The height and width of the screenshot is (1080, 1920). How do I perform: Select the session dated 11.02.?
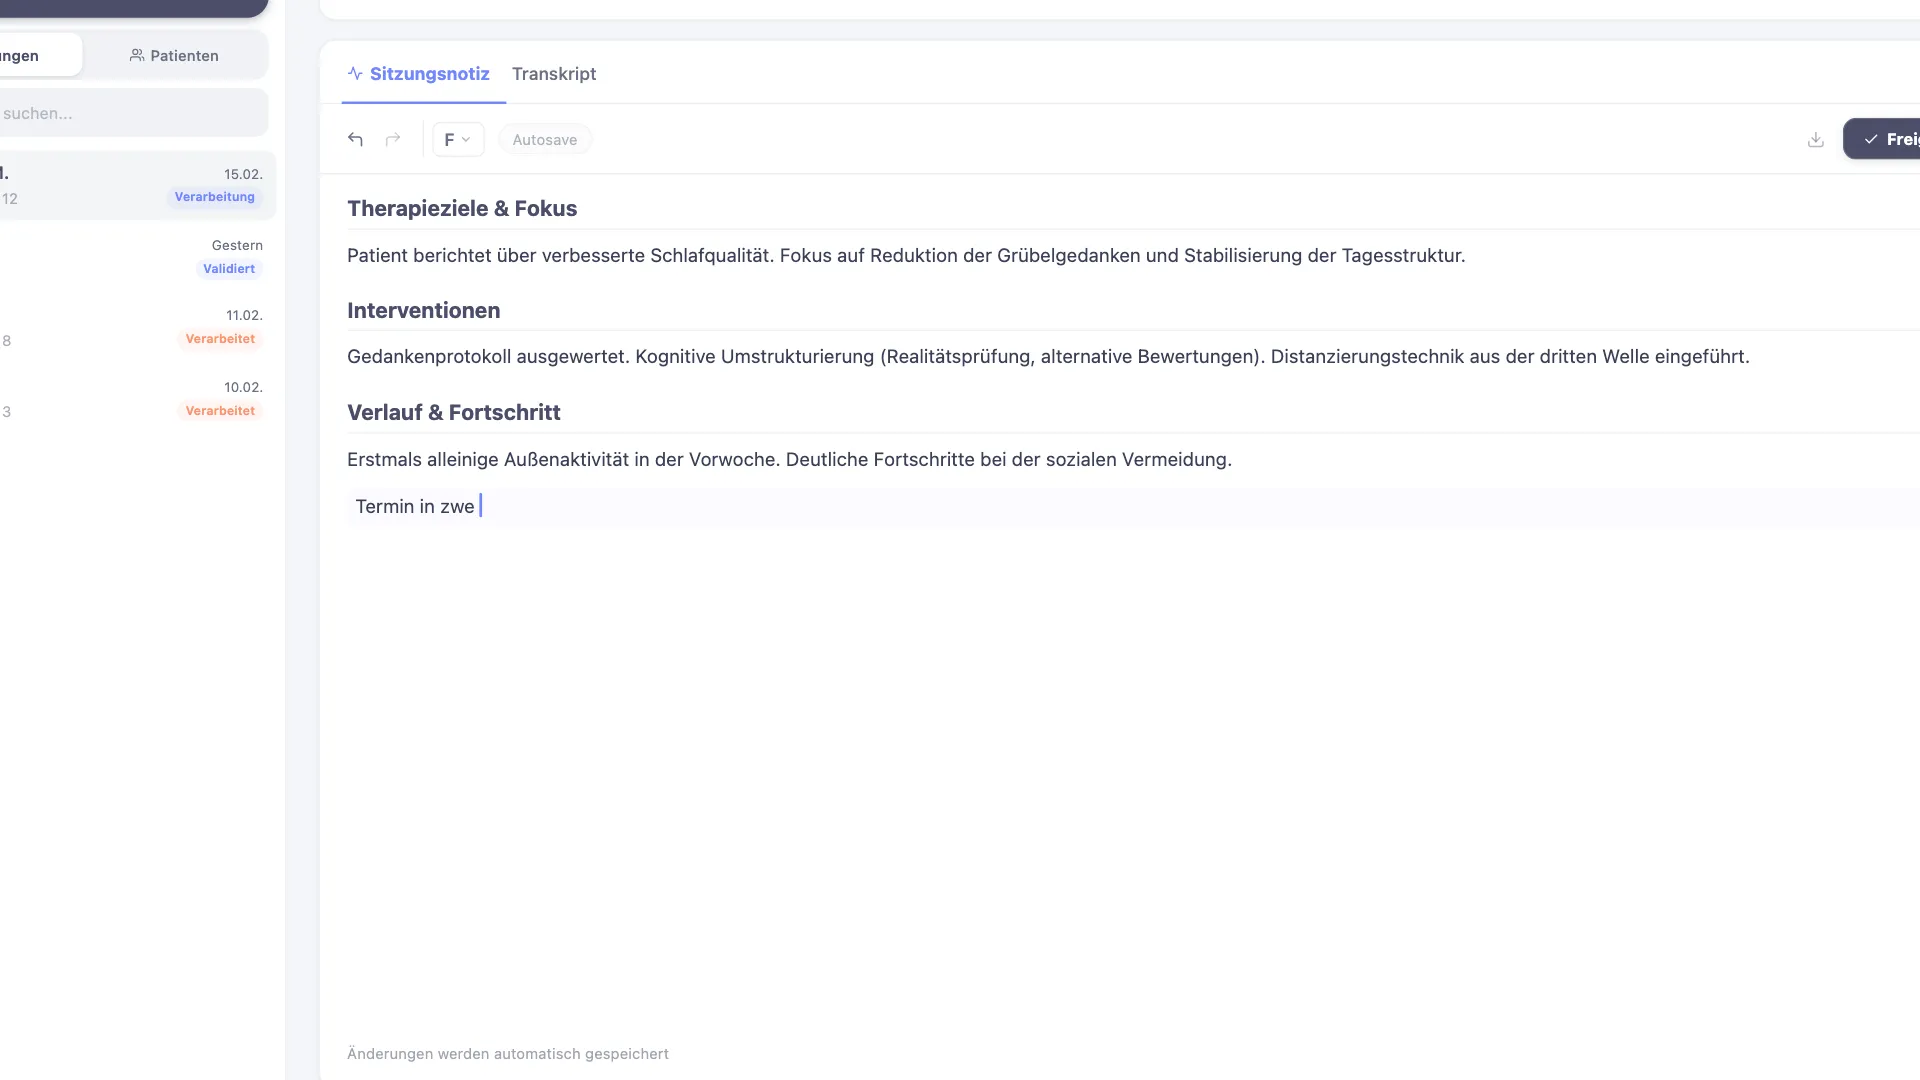point(138,328)
